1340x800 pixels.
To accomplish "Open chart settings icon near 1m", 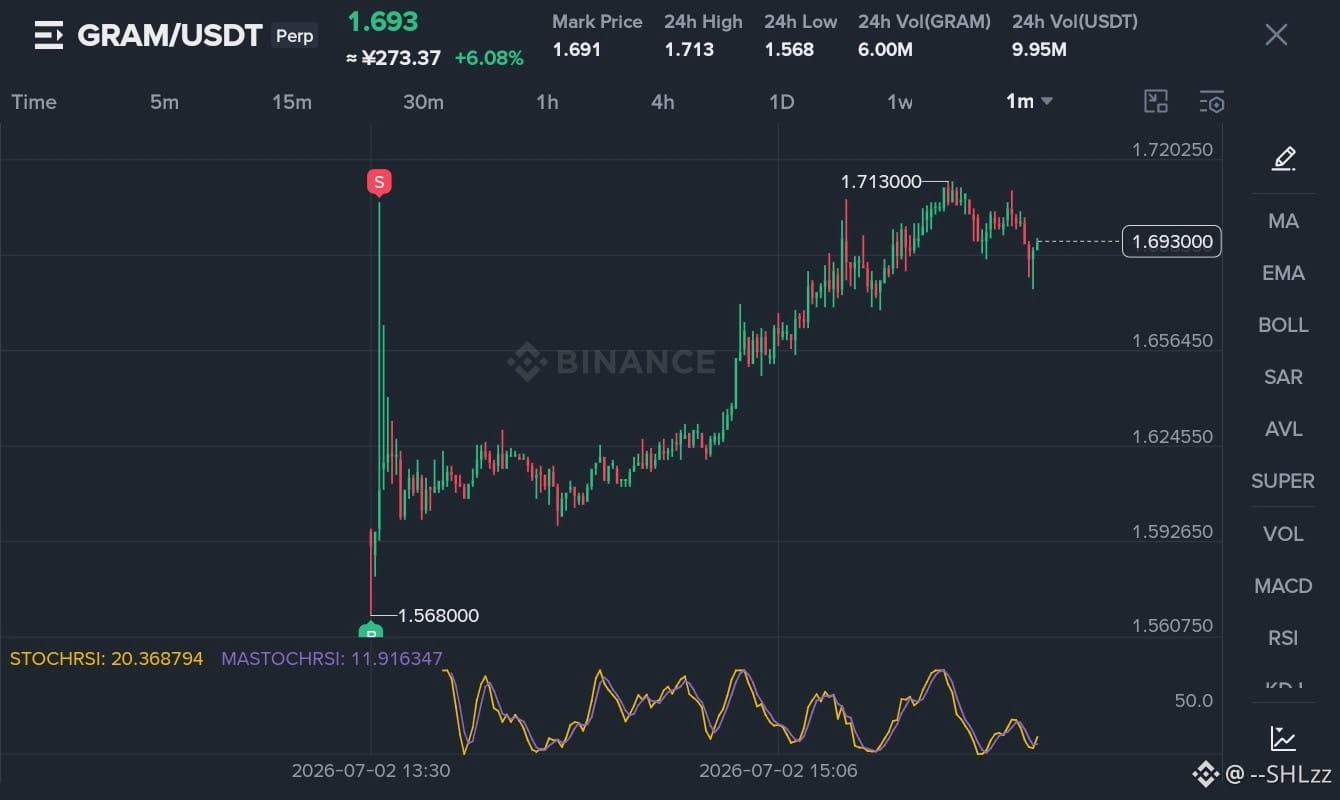I will (x=1211, y=101).
